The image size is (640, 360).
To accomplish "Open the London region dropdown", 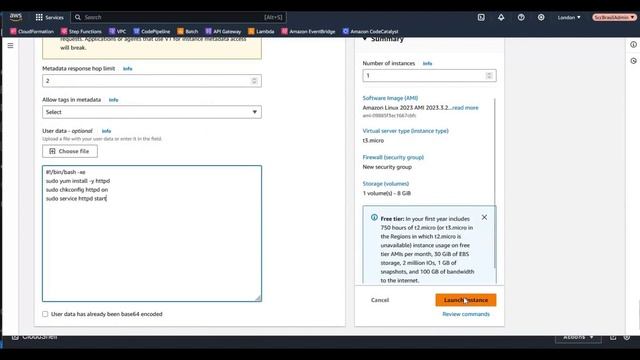I will coord(569,17).
